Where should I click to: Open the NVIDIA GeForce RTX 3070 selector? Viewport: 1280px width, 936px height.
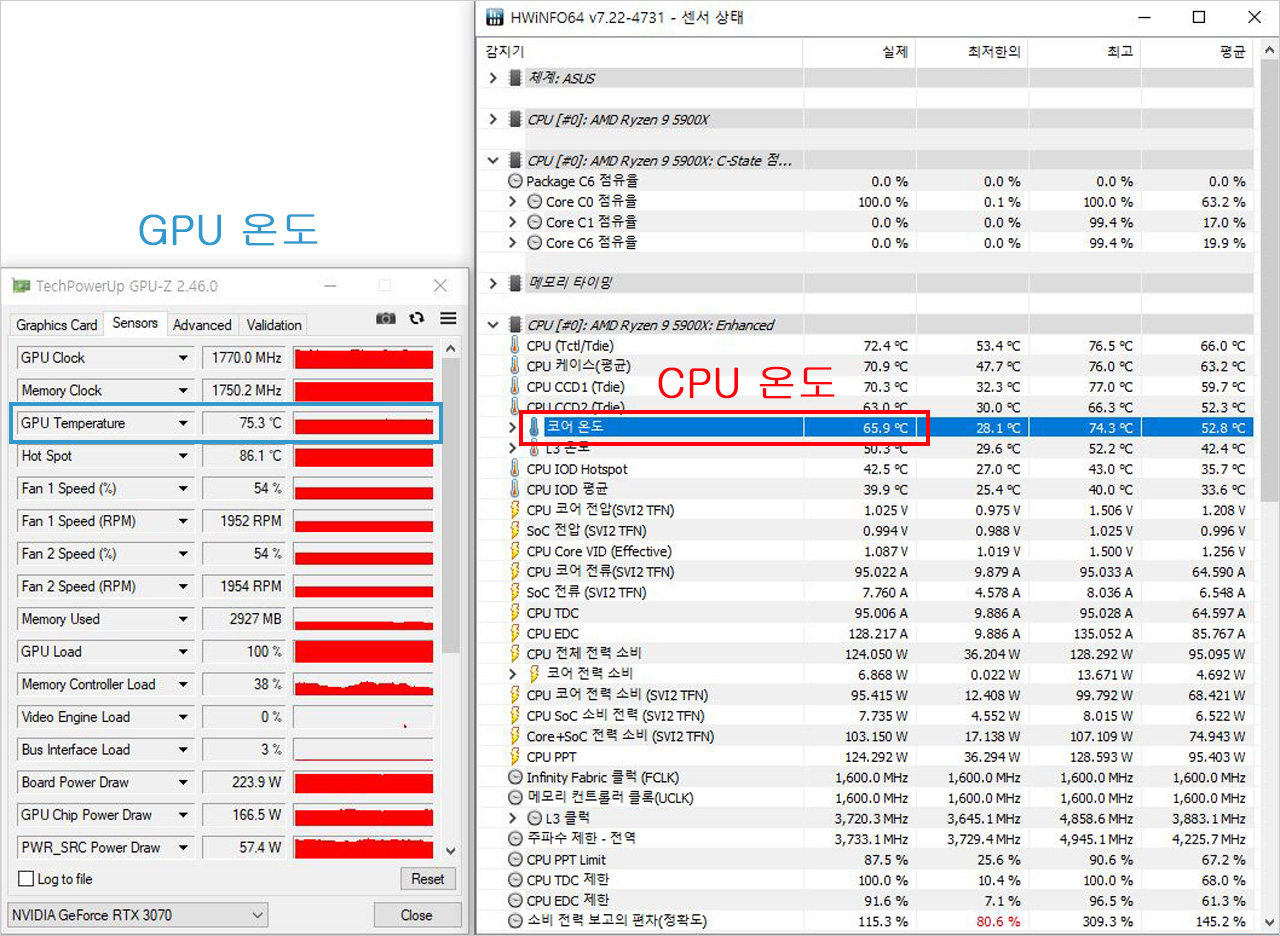click(138, 914)
